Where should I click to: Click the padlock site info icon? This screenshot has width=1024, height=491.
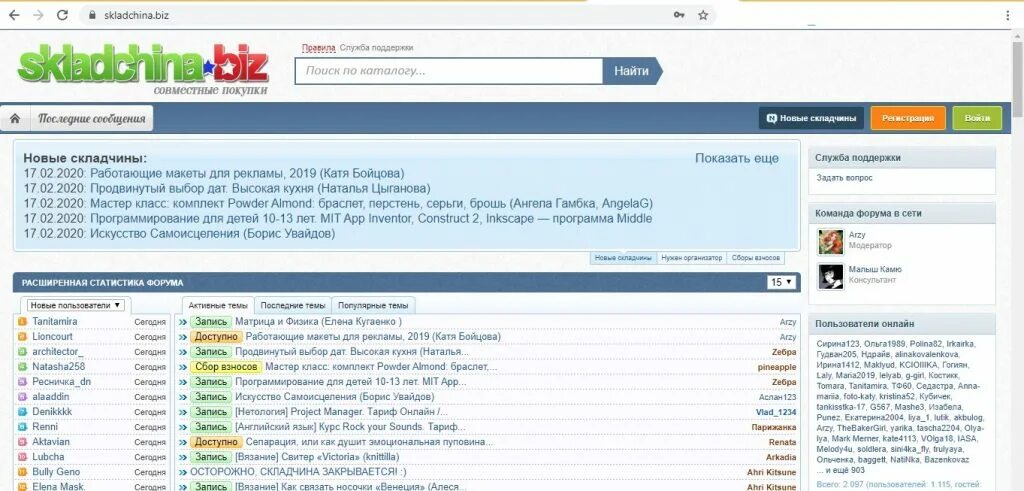tap(92, 15)
